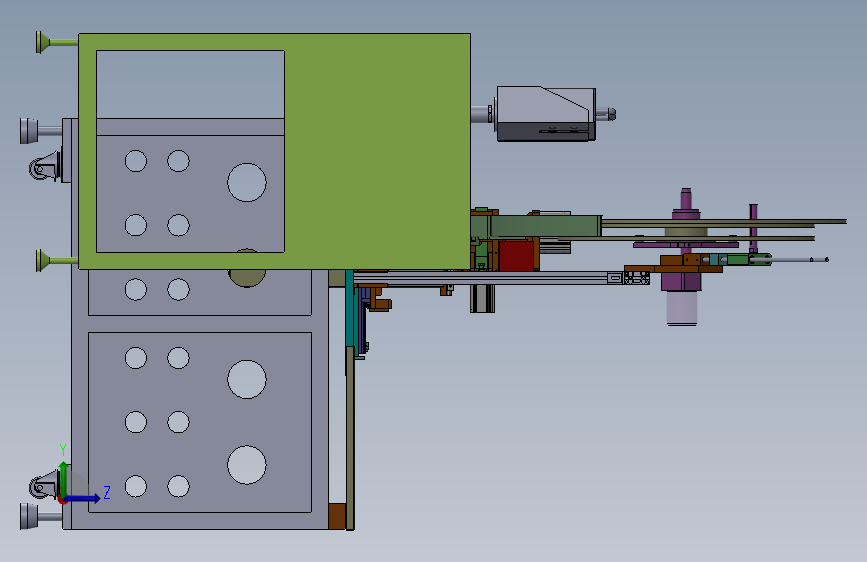Select the red block under the green arm

click(516, 254)
